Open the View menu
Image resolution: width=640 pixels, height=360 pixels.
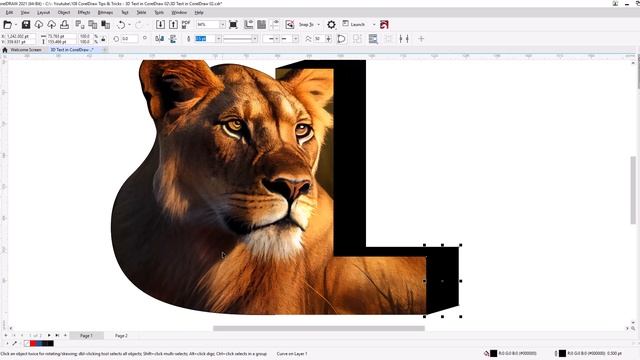tap(25, 13)
